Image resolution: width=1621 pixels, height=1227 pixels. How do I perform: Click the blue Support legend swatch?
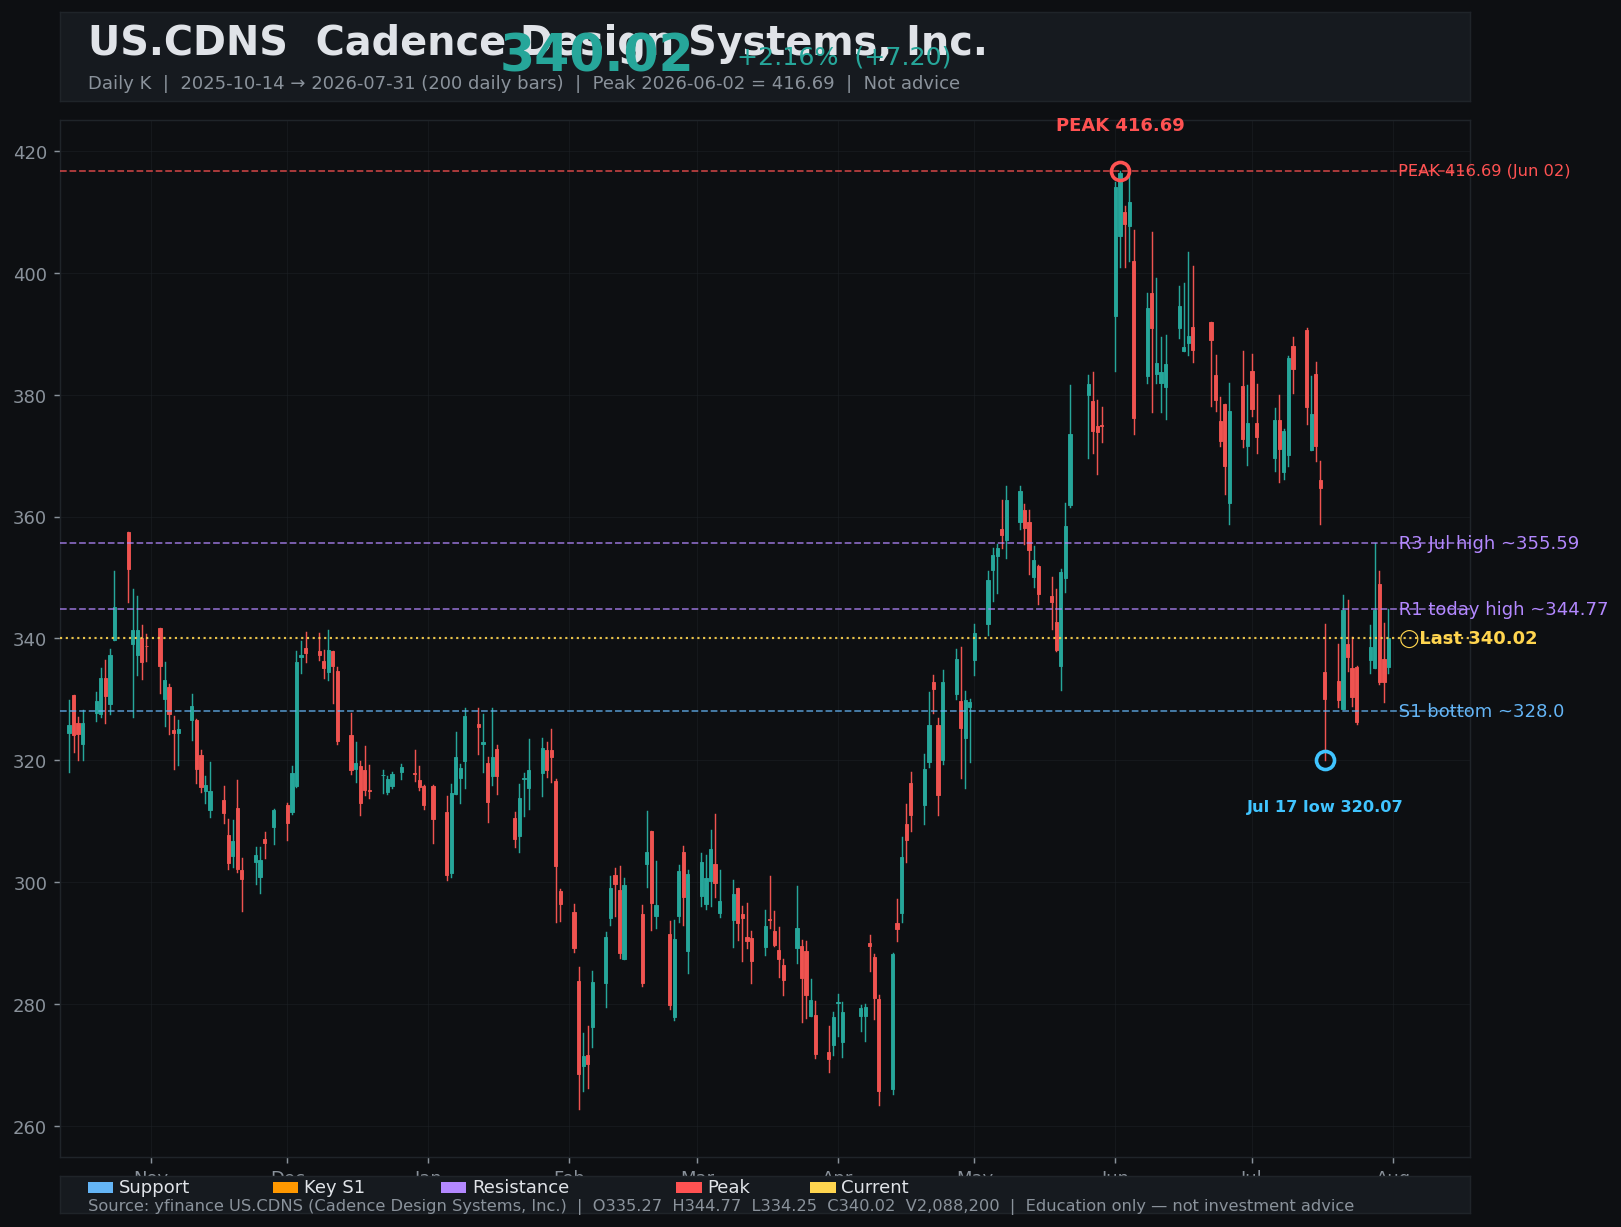(x=100, y=1187)
